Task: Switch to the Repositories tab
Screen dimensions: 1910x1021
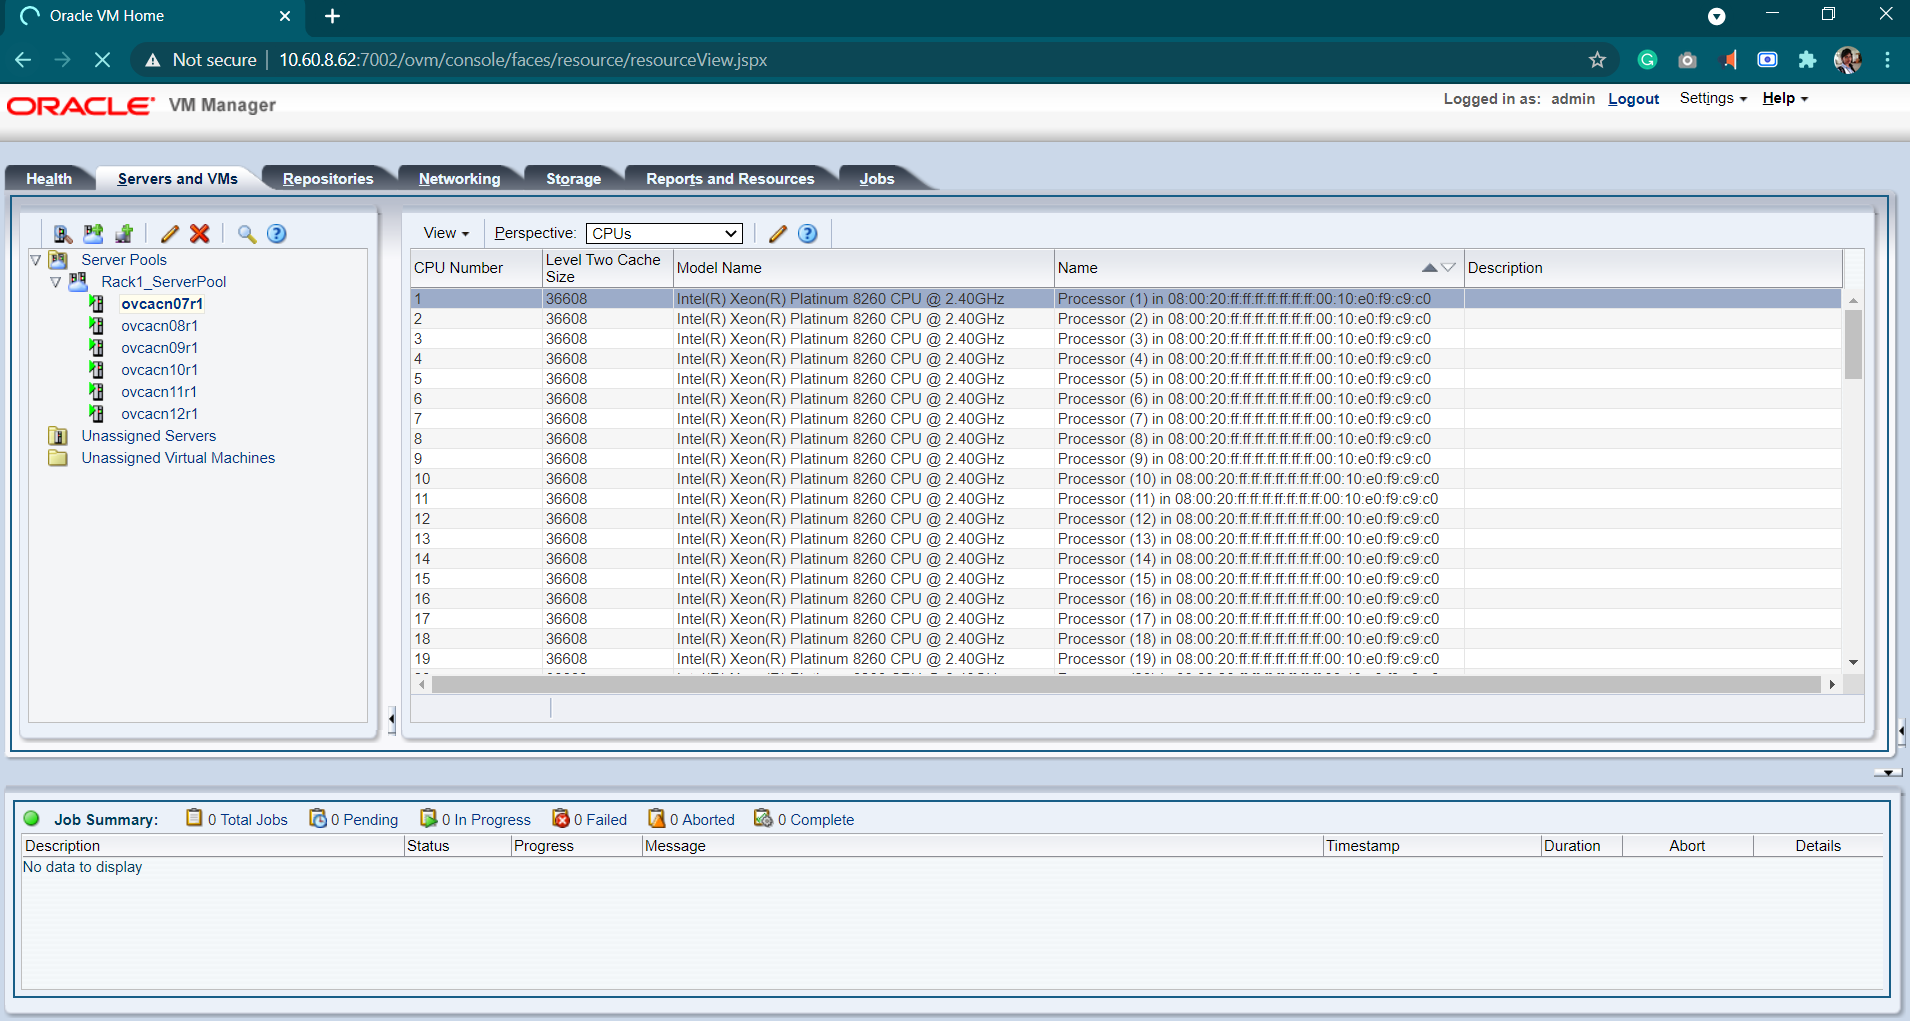Action: (x=328, y=179)
